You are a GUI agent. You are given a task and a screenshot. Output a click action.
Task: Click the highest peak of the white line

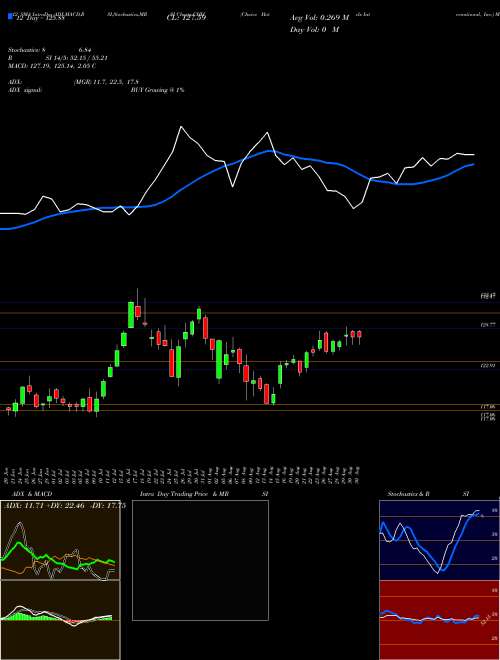click(181, 126)
